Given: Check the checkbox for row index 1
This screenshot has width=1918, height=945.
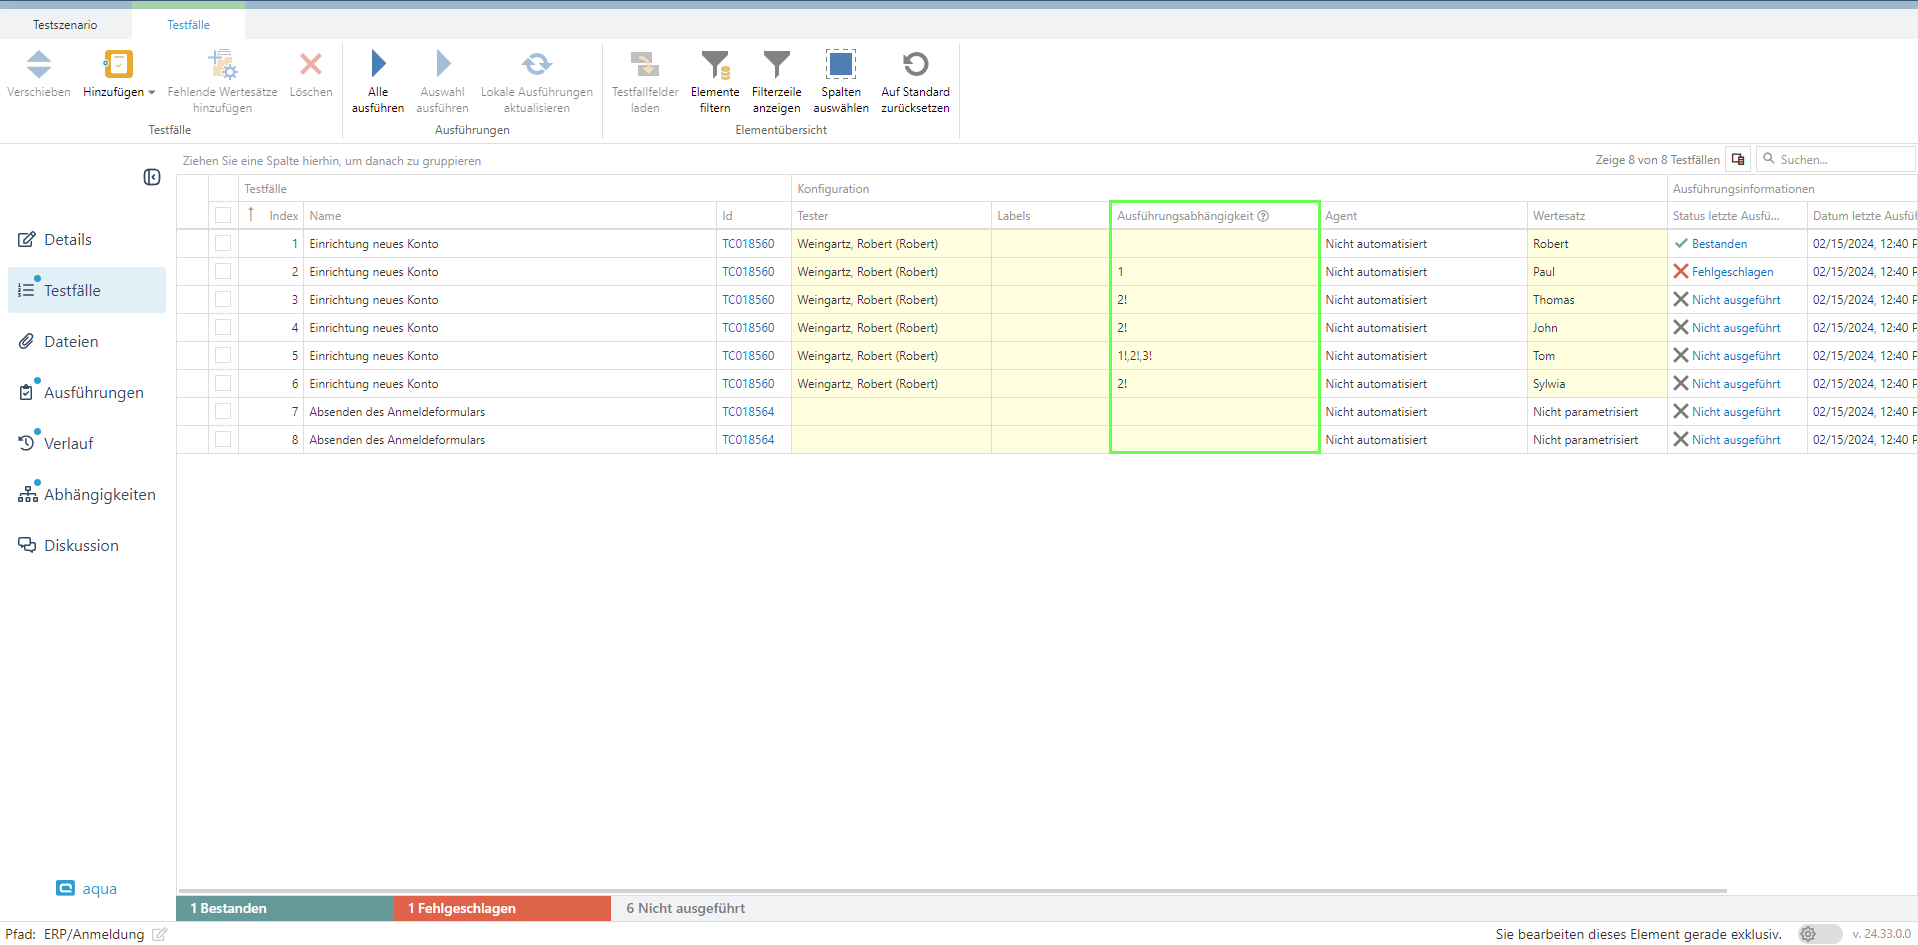Looking at the screenshot, I should pyautogui.click(x=223, y=244).
